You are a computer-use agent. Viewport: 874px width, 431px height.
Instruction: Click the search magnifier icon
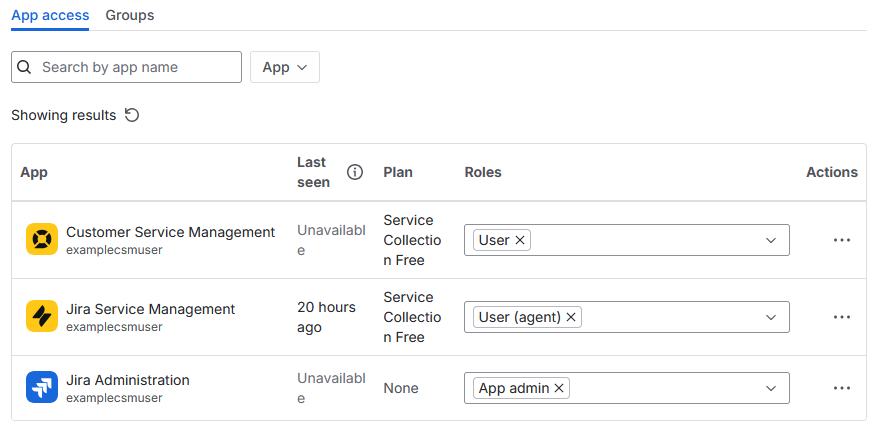[25, 67]
